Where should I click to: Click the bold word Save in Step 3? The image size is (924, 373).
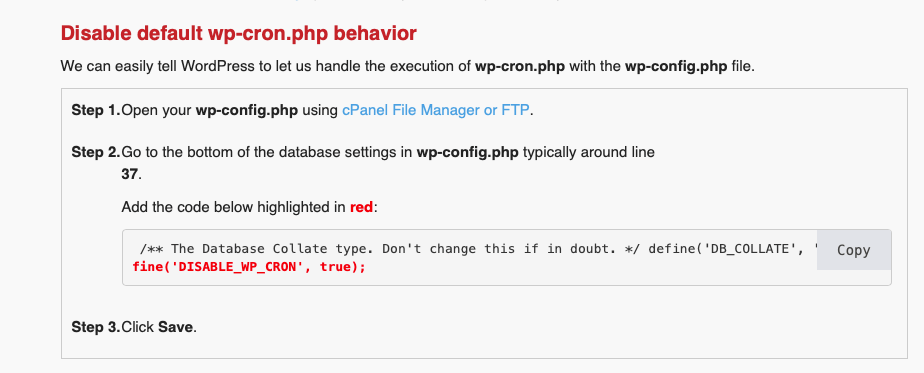tap(176, 327)
